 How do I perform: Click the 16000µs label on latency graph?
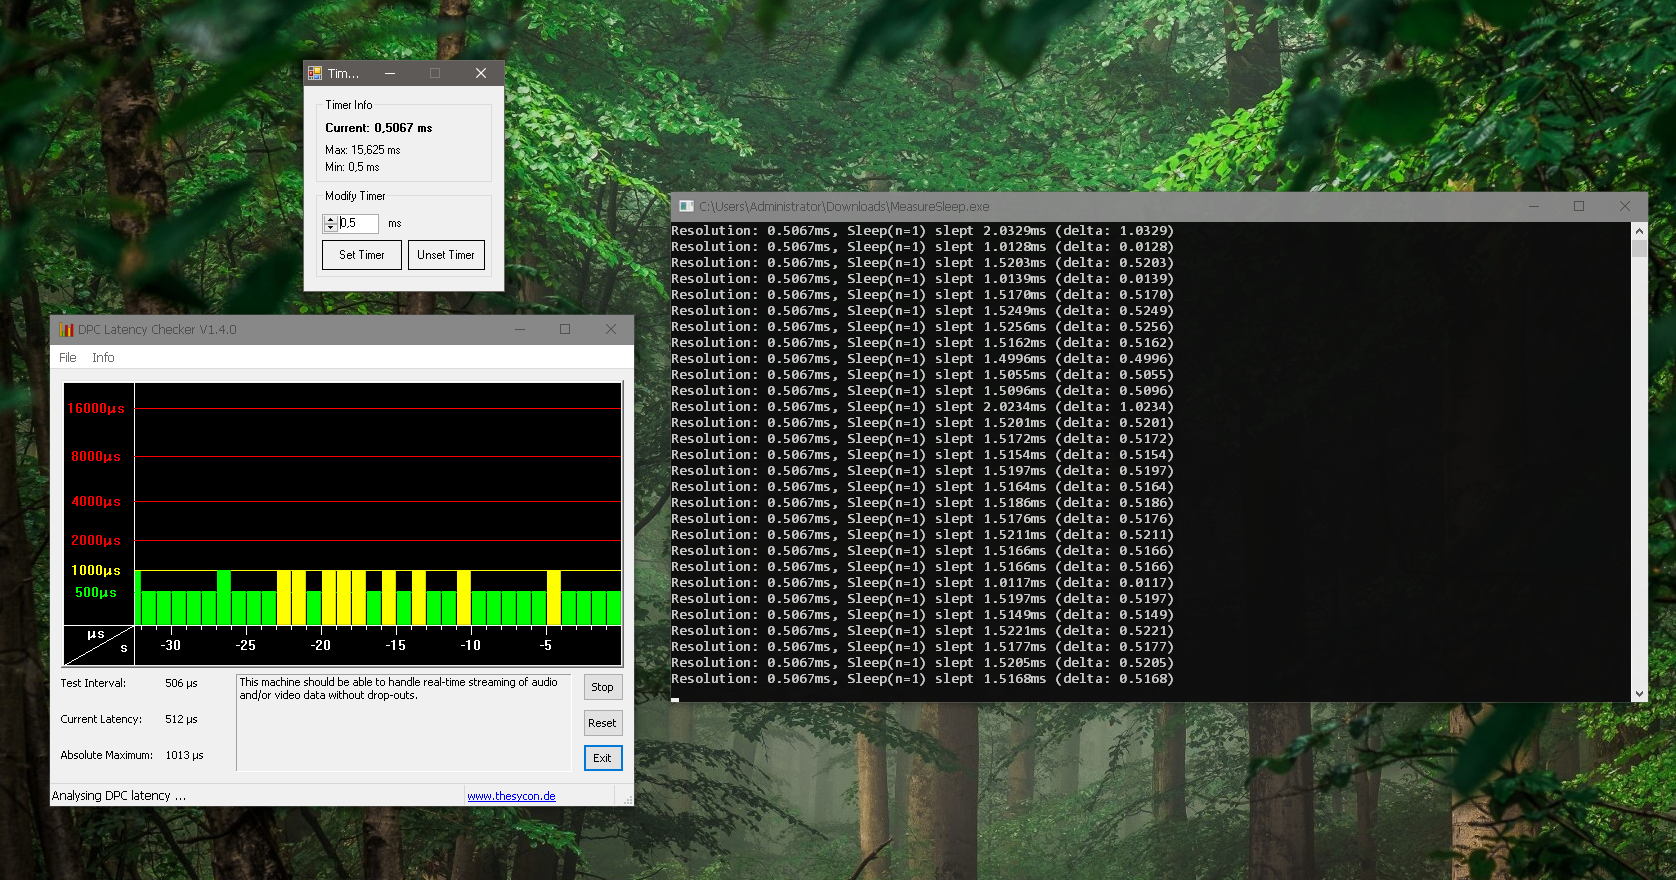(x=95, y=409)
